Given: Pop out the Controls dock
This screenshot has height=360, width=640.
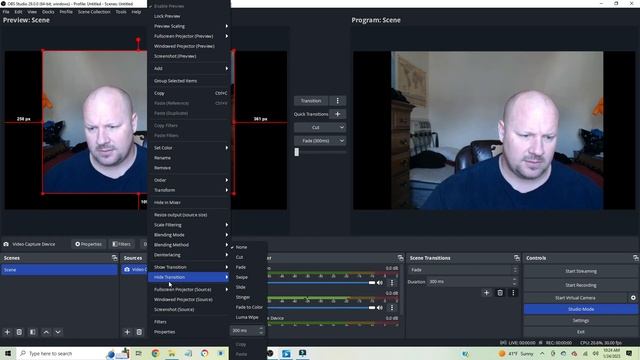Looking at the screenshot, I should point(636,258).
